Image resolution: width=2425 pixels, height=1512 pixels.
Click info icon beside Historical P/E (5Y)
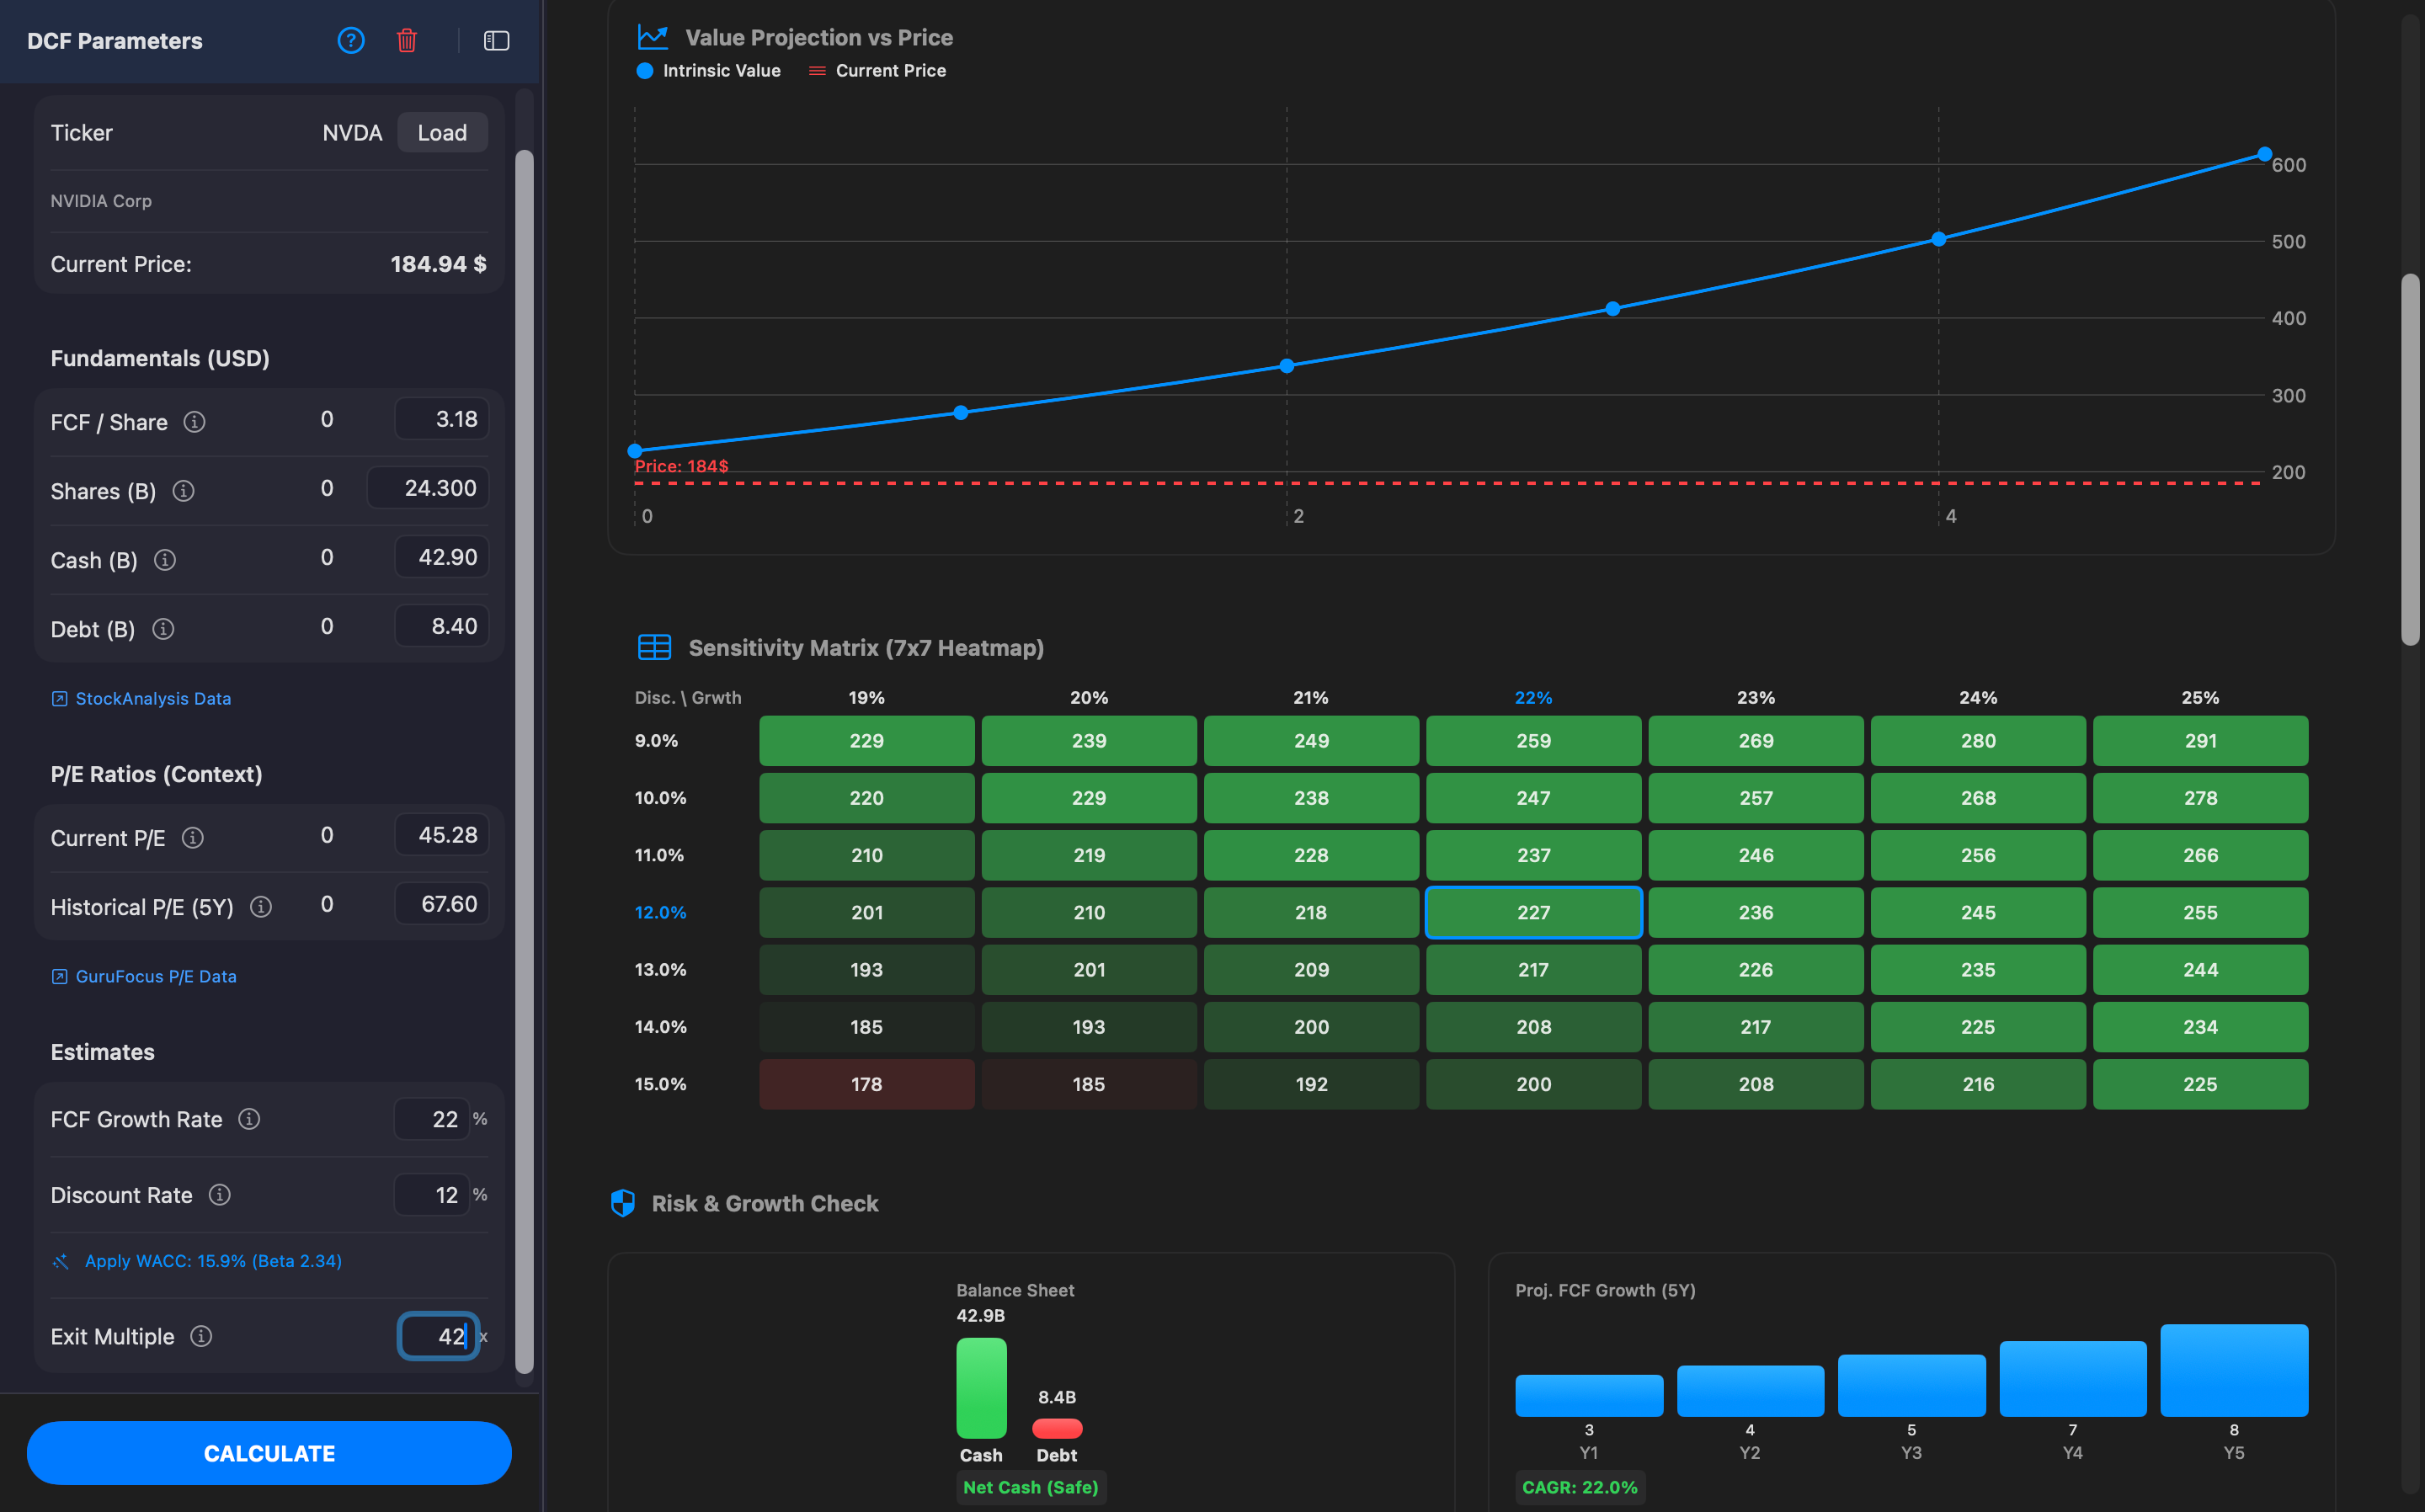[260, 907]
